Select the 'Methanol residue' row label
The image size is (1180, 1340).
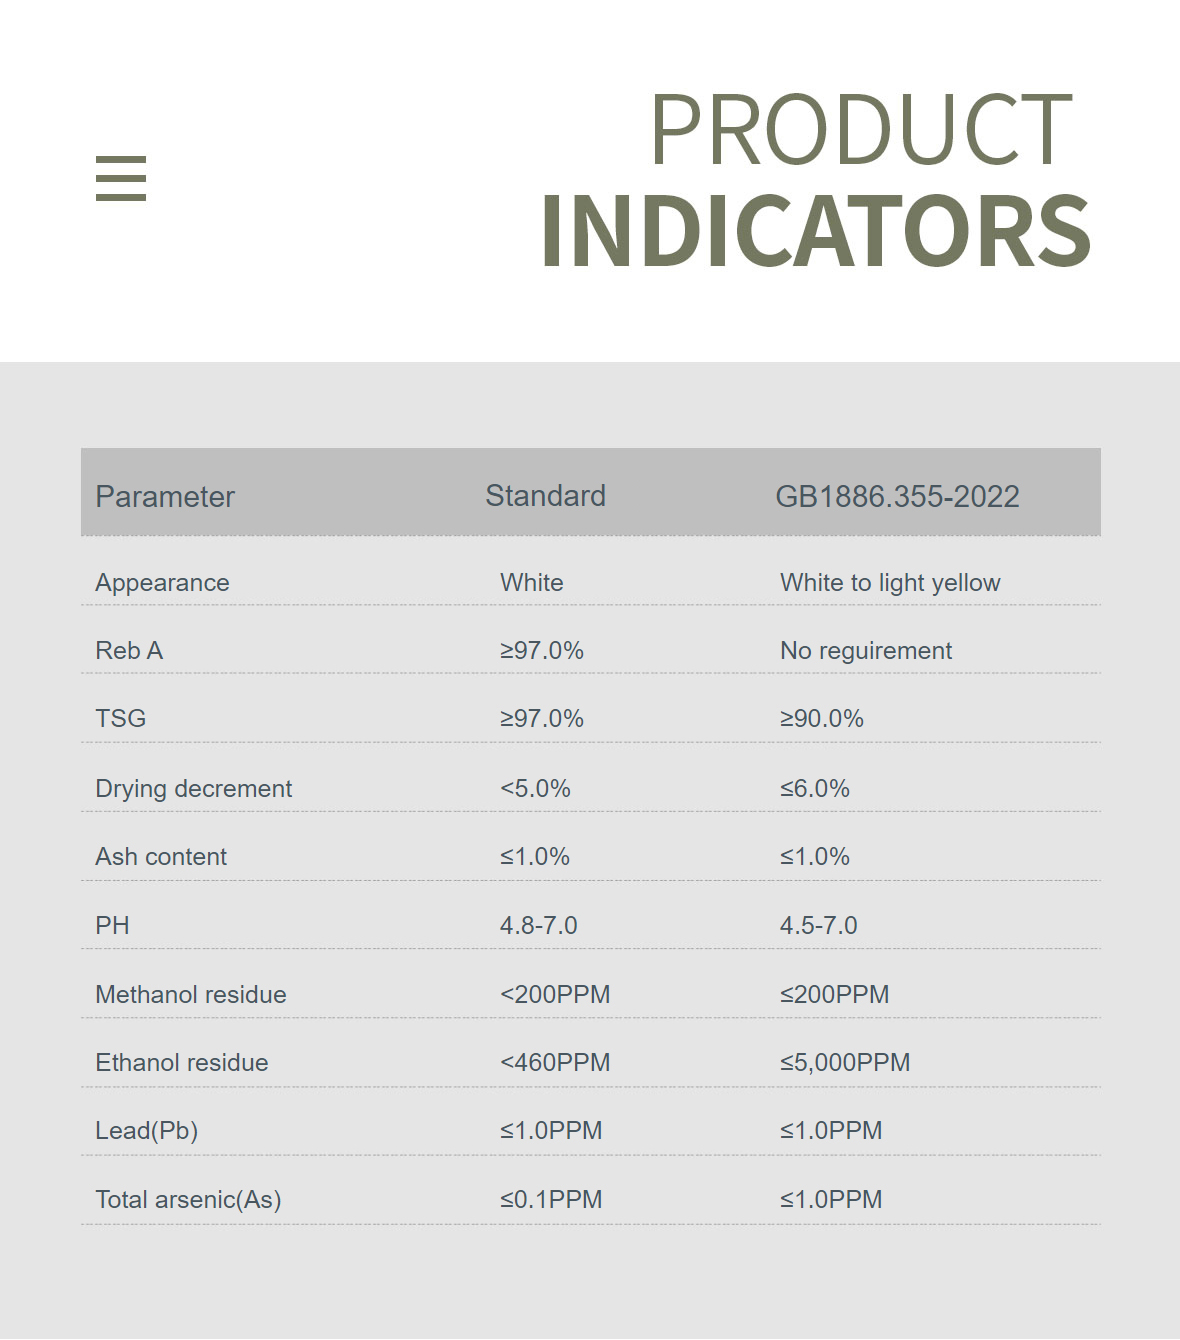click(x=191, y=995)
